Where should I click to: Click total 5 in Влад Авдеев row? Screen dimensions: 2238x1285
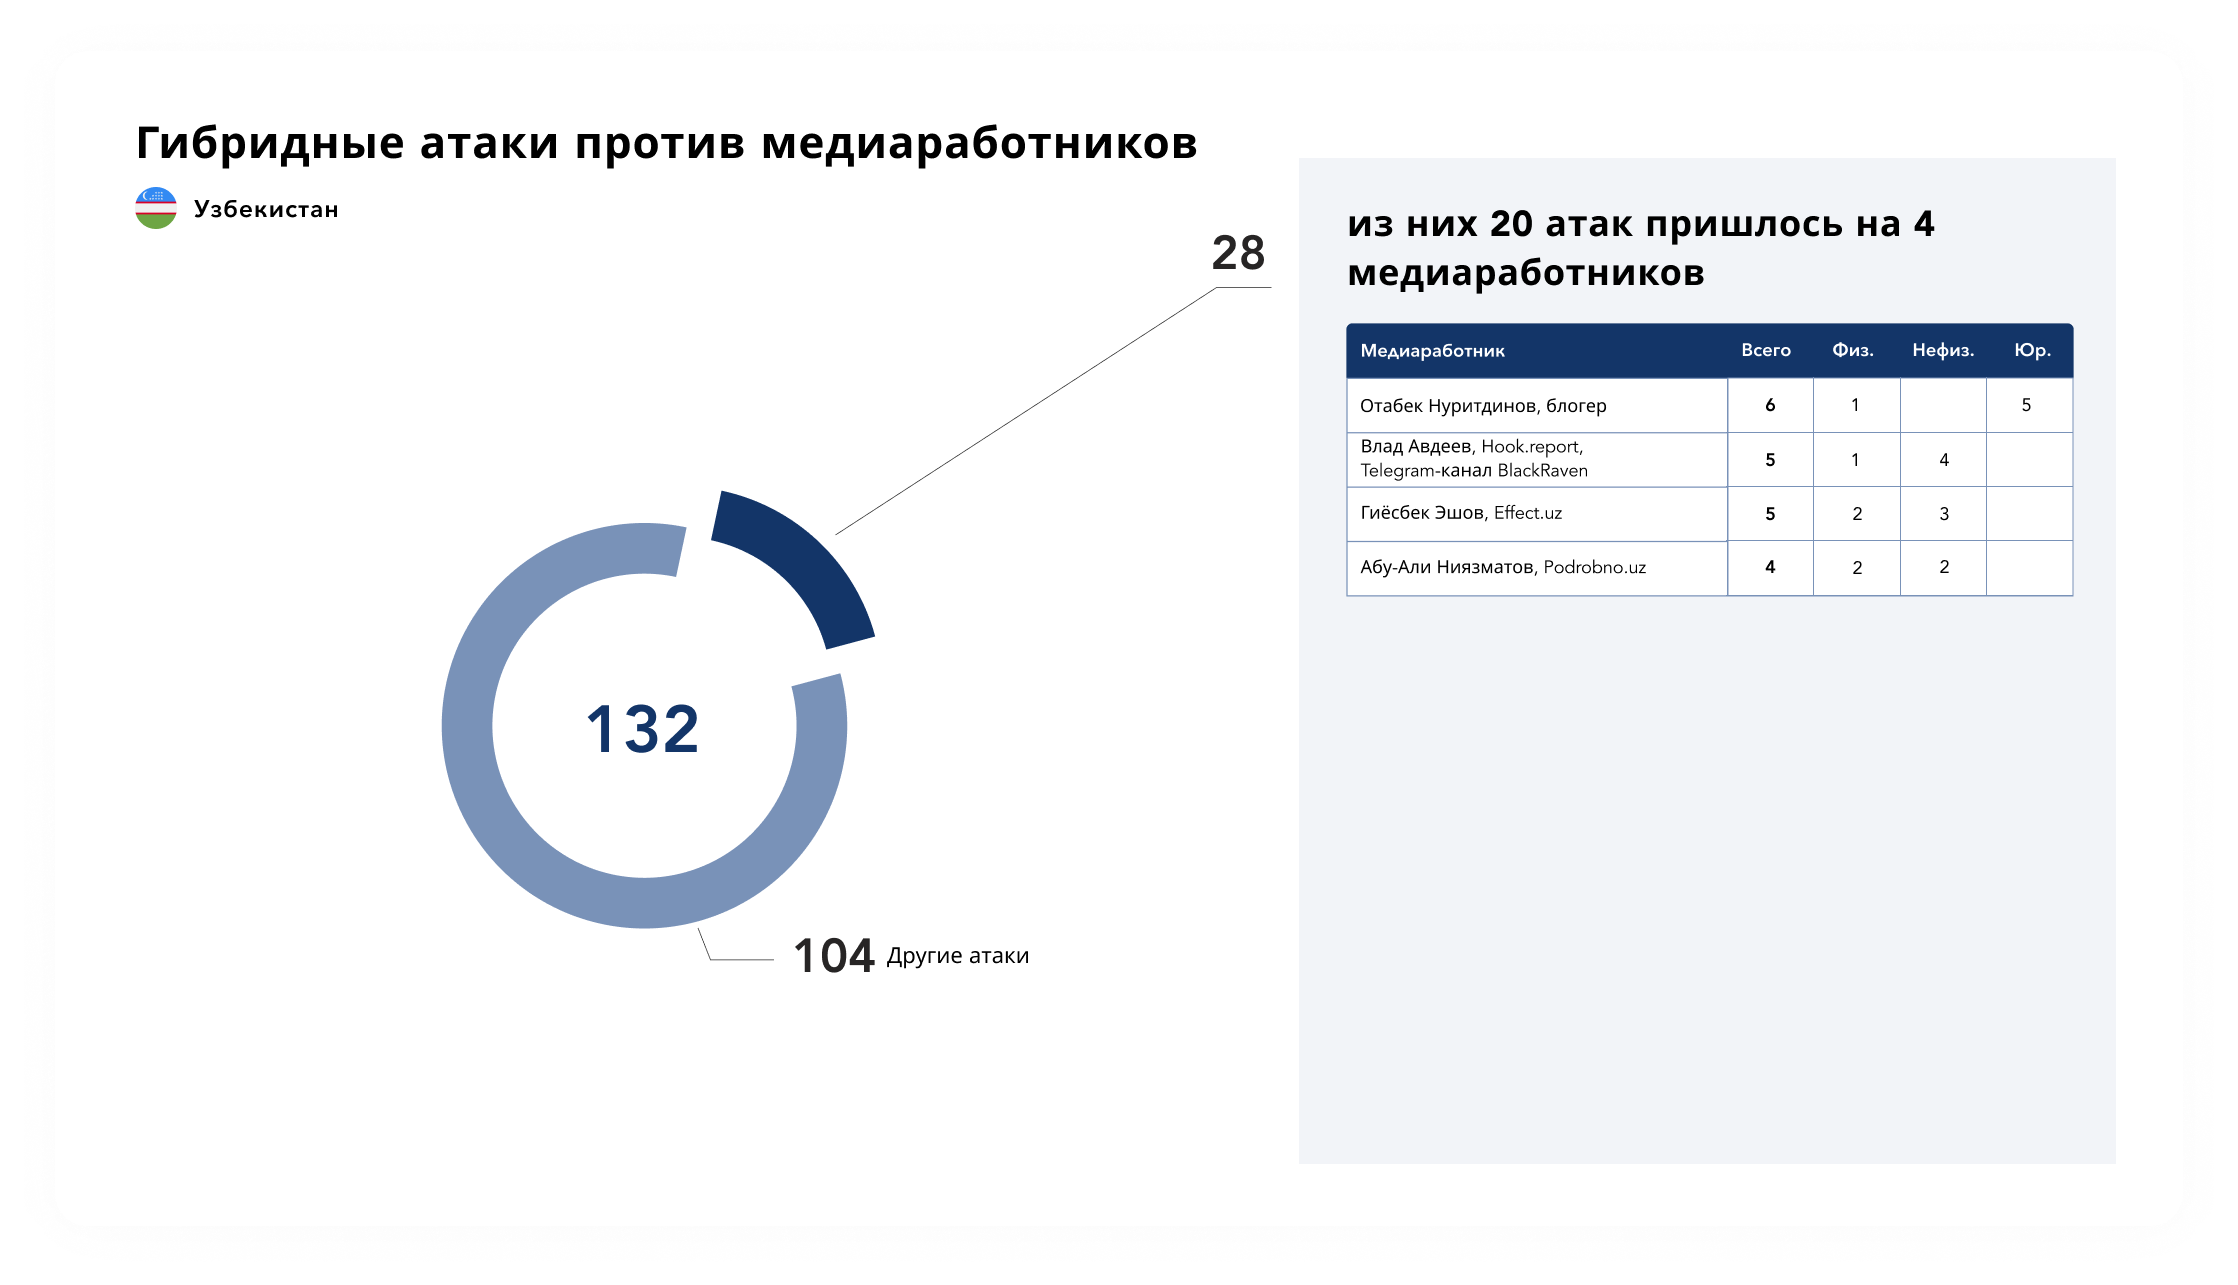click(1770, 460)
